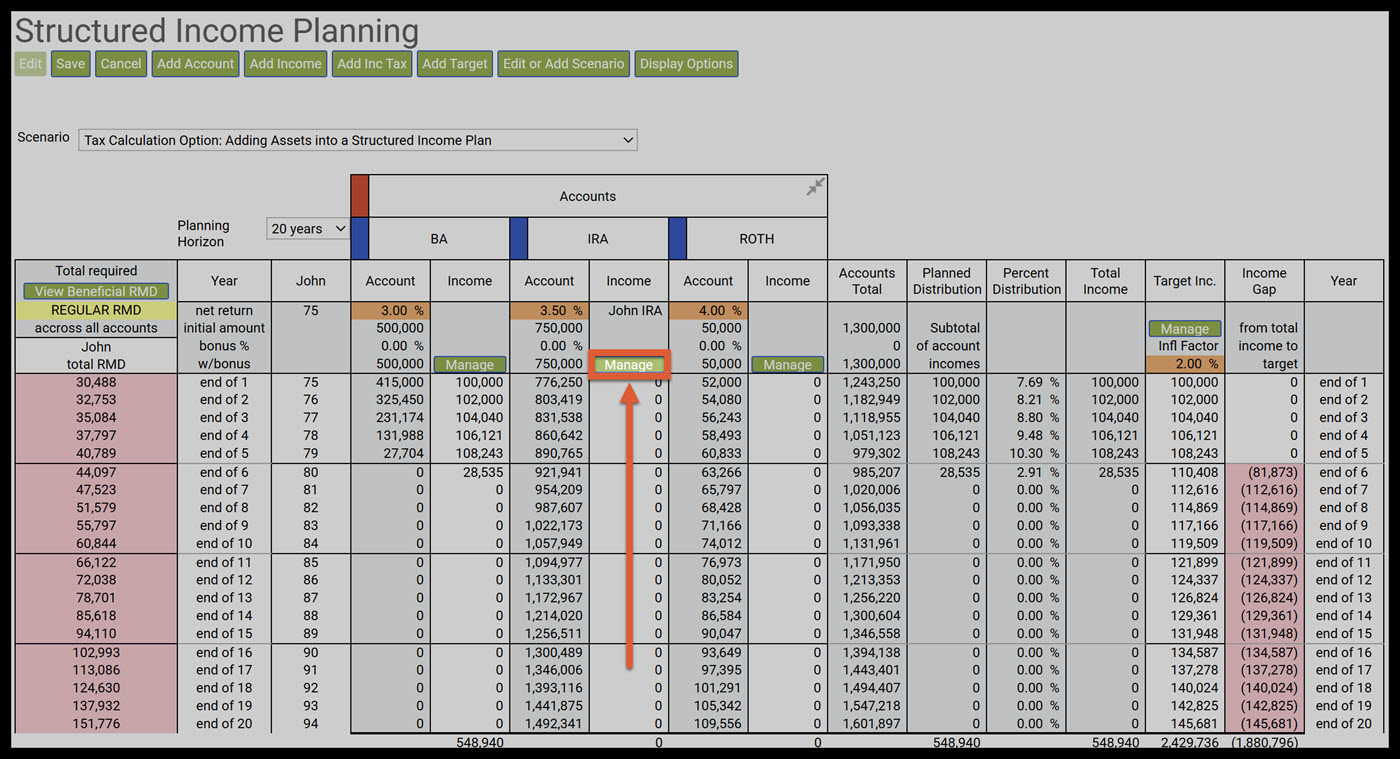1400x759 pixels.
Task: Click the Cancel button
Action: [x=121, y=64]
